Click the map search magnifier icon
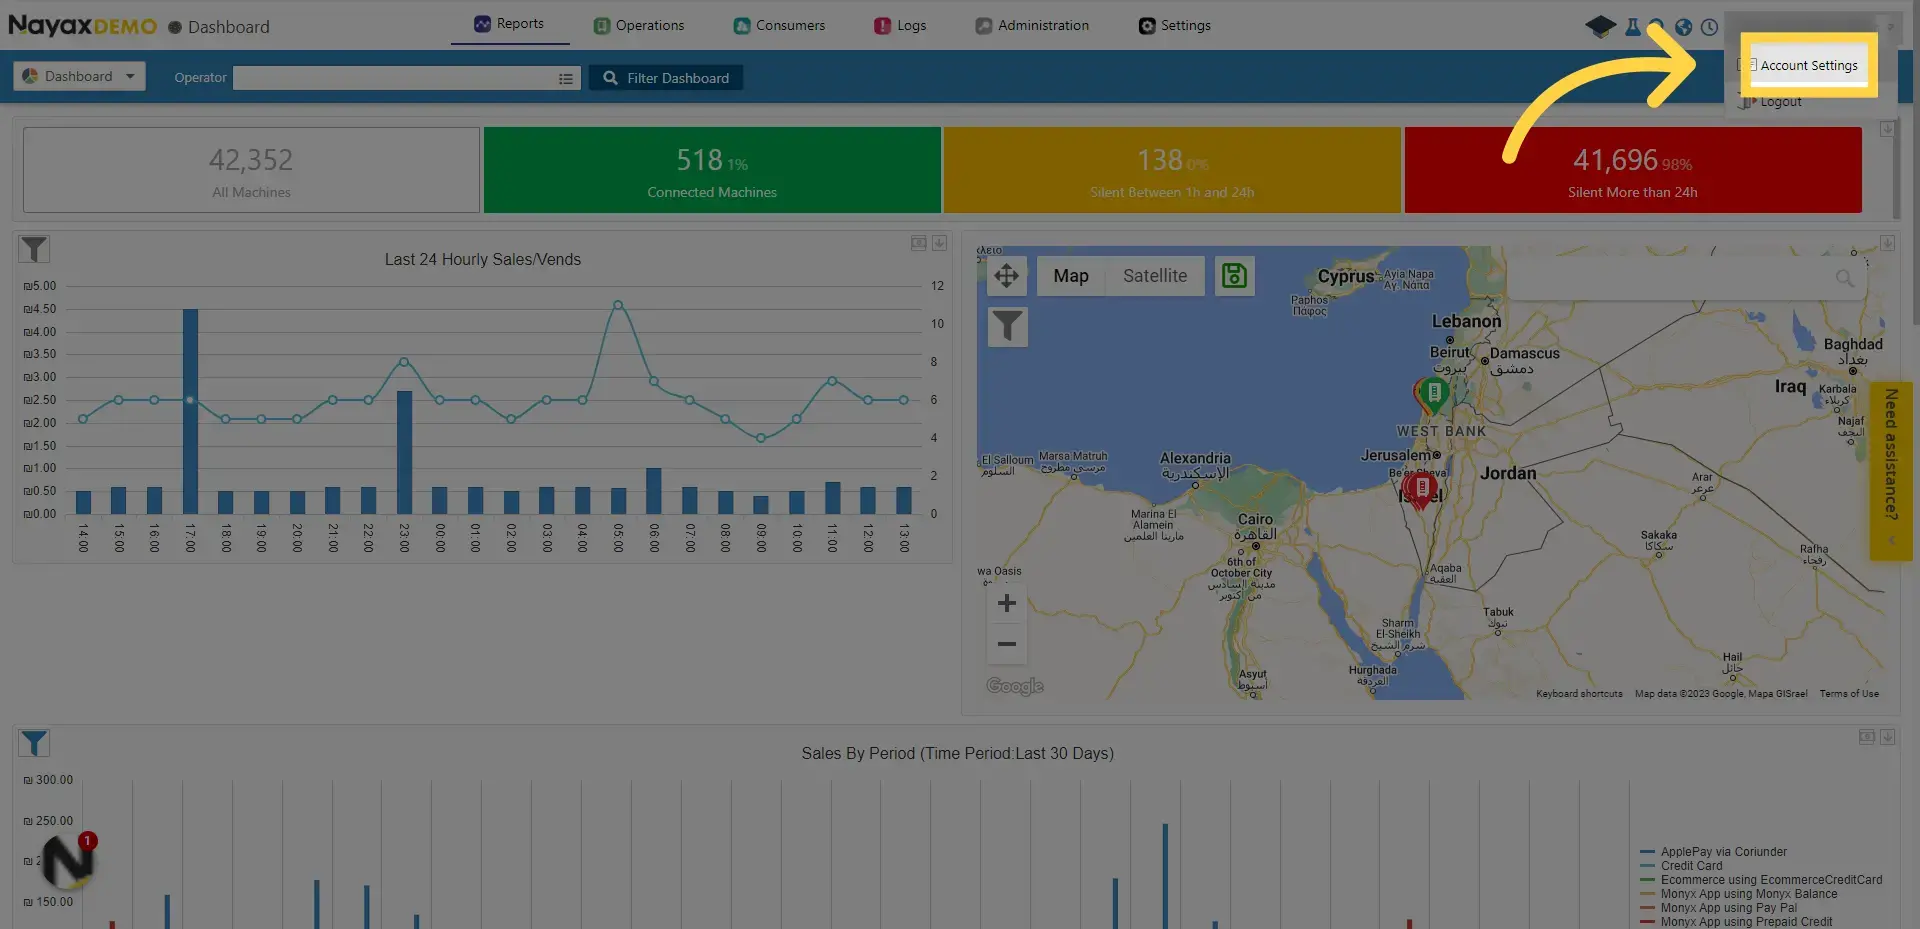Viewport: 1920px width, 929px height. pyautogui.click(x=1845, y=278)
